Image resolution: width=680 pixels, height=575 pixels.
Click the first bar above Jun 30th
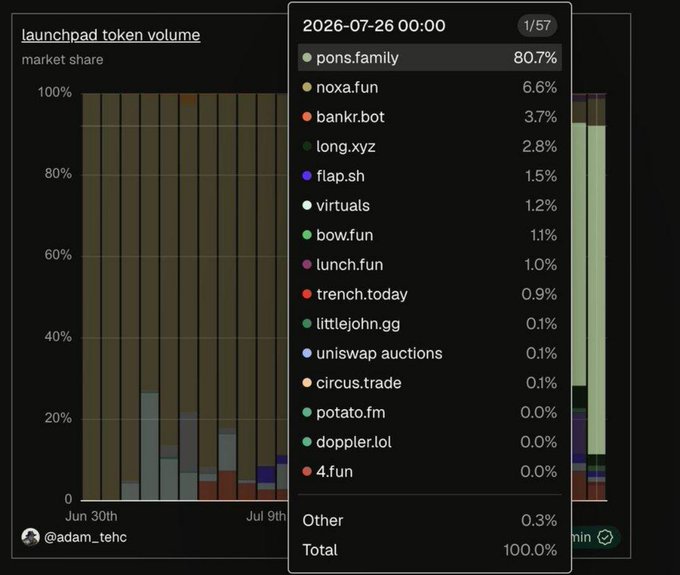click(x=91, y=296)
